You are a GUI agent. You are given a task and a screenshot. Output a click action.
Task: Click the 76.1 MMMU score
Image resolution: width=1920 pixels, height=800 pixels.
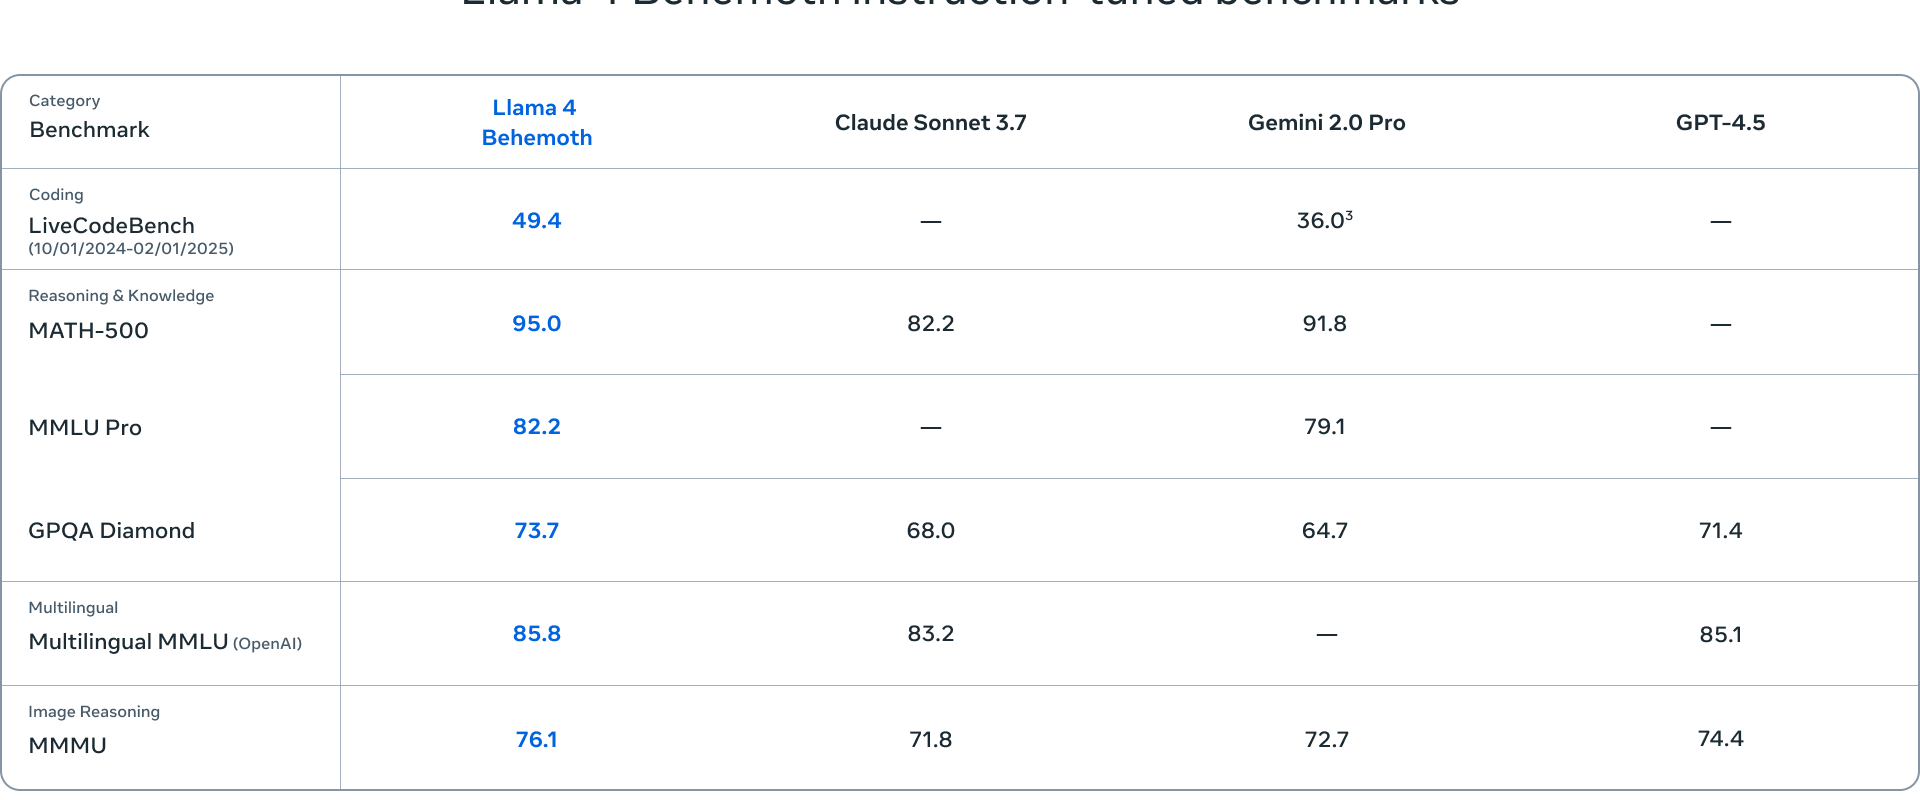(x=536, y=740)
